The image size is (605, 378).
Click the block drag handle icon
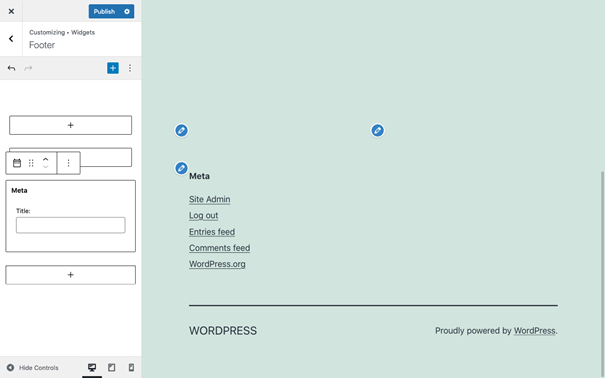tap(31, 163)
